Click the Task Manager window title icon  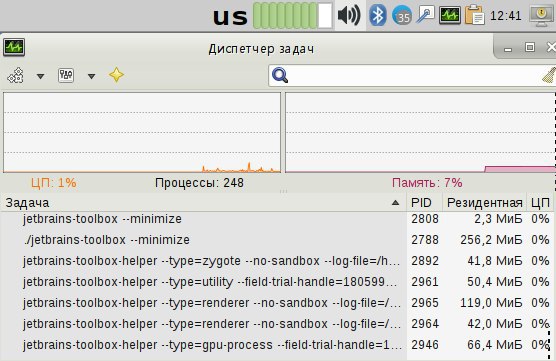[x=14, y=47]
